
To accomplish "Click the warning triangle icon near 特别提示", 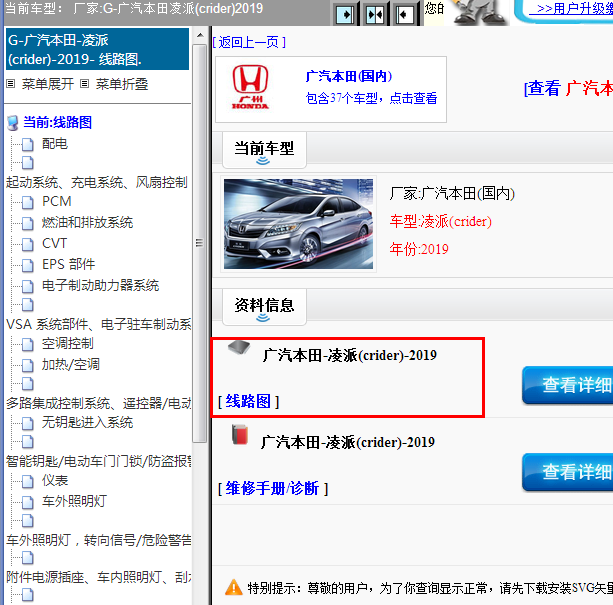I will pyautogui.click(x=232, y=587).
